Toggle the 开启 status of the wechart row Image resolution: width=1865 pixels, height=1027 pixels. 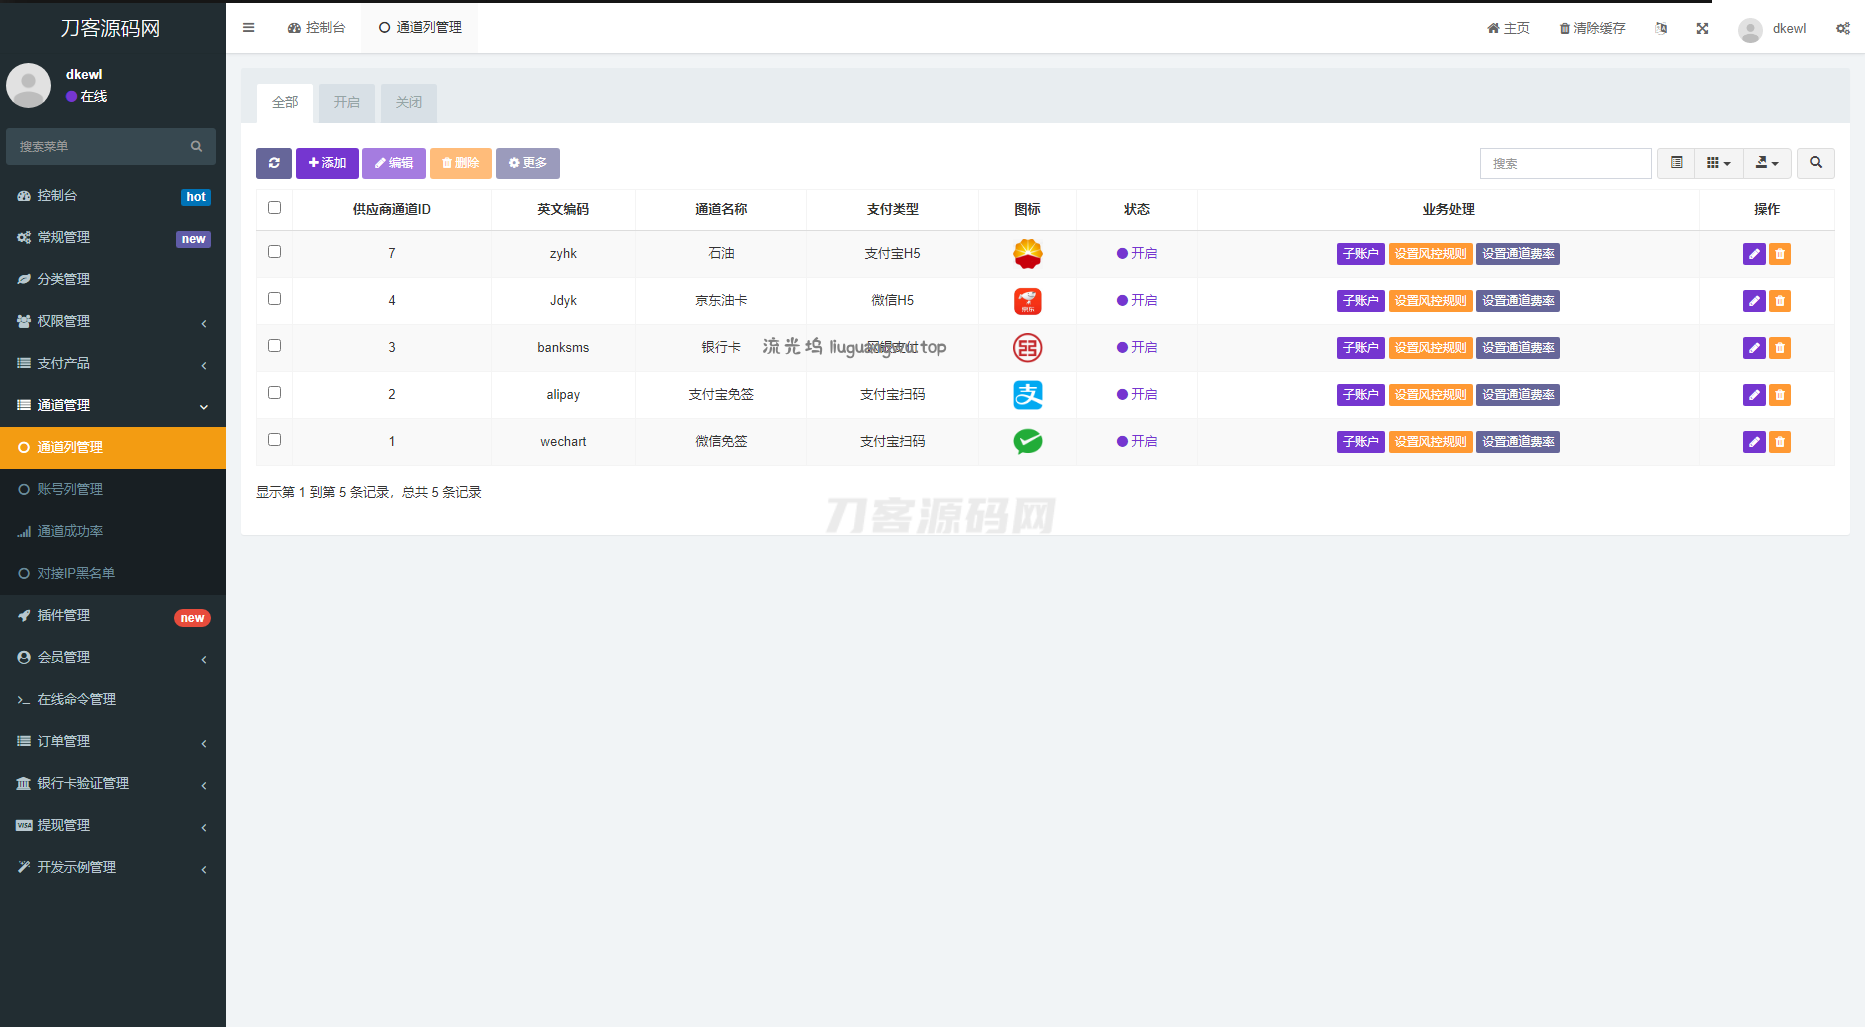pyautogui.click(x=1137, y=442)
